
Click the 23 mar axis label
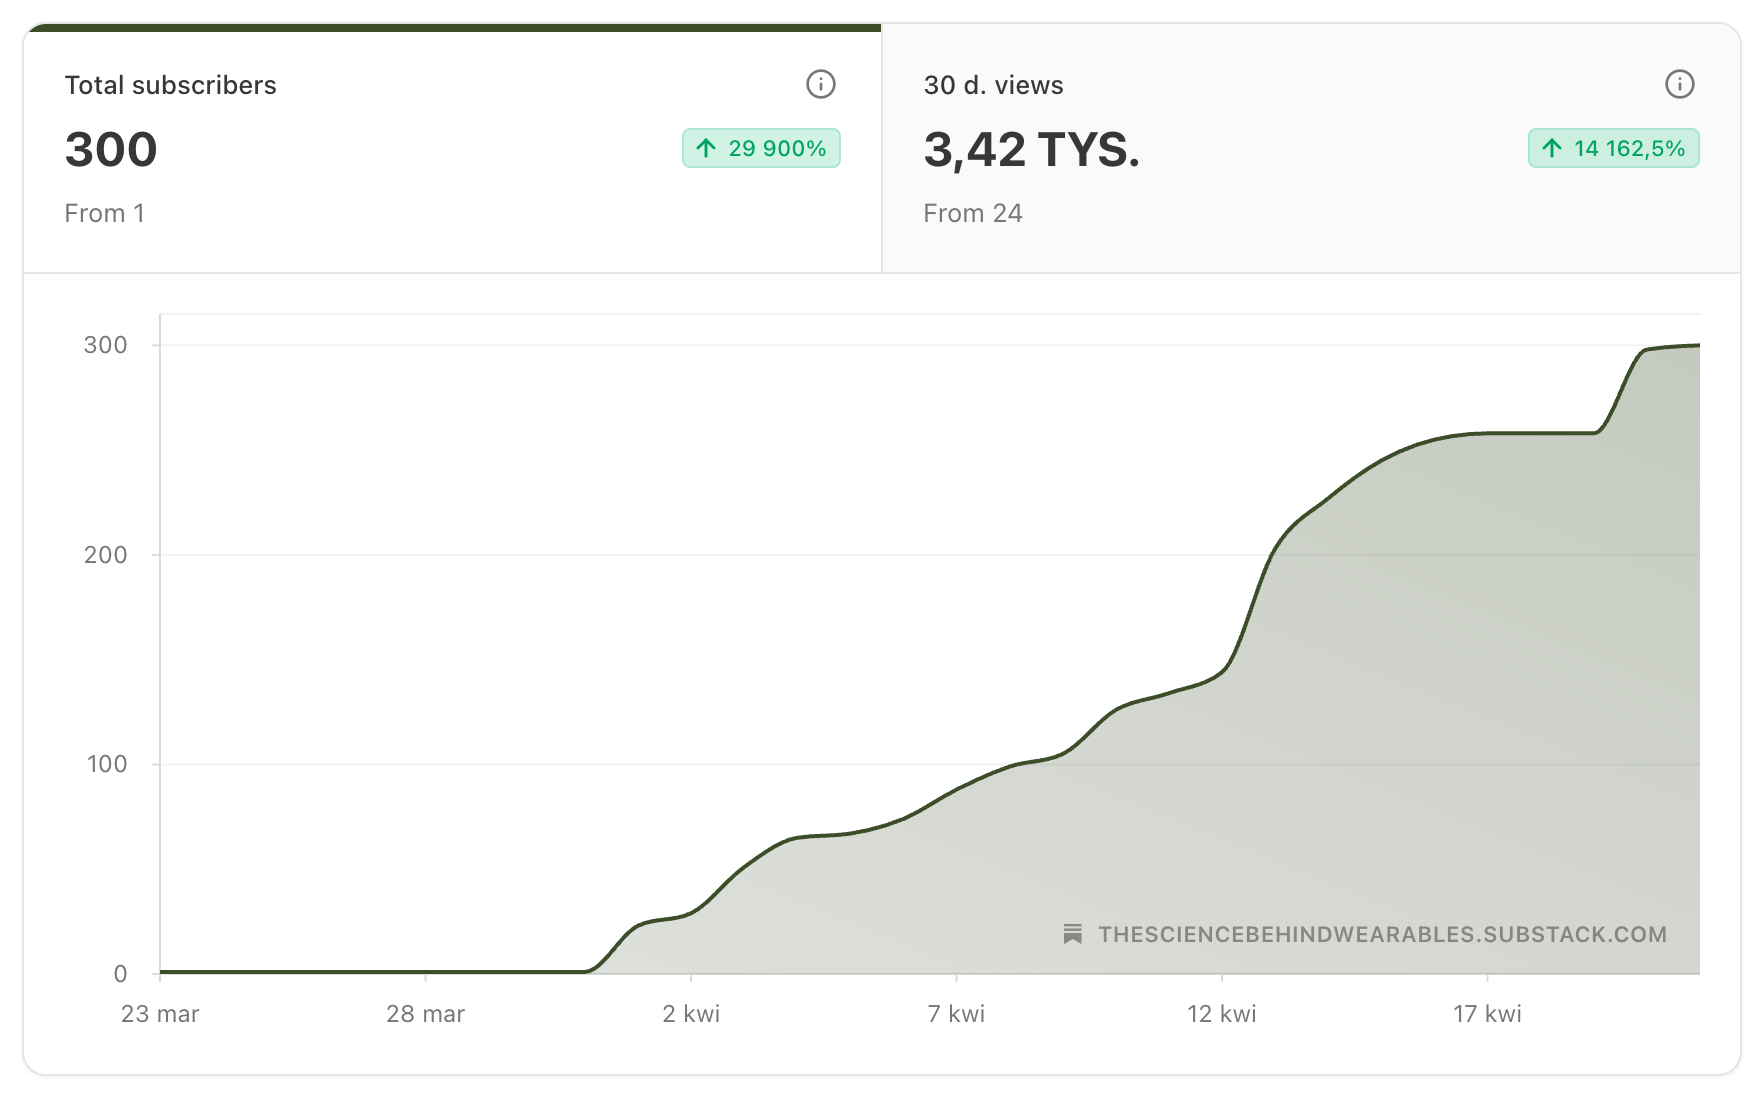160,1013
